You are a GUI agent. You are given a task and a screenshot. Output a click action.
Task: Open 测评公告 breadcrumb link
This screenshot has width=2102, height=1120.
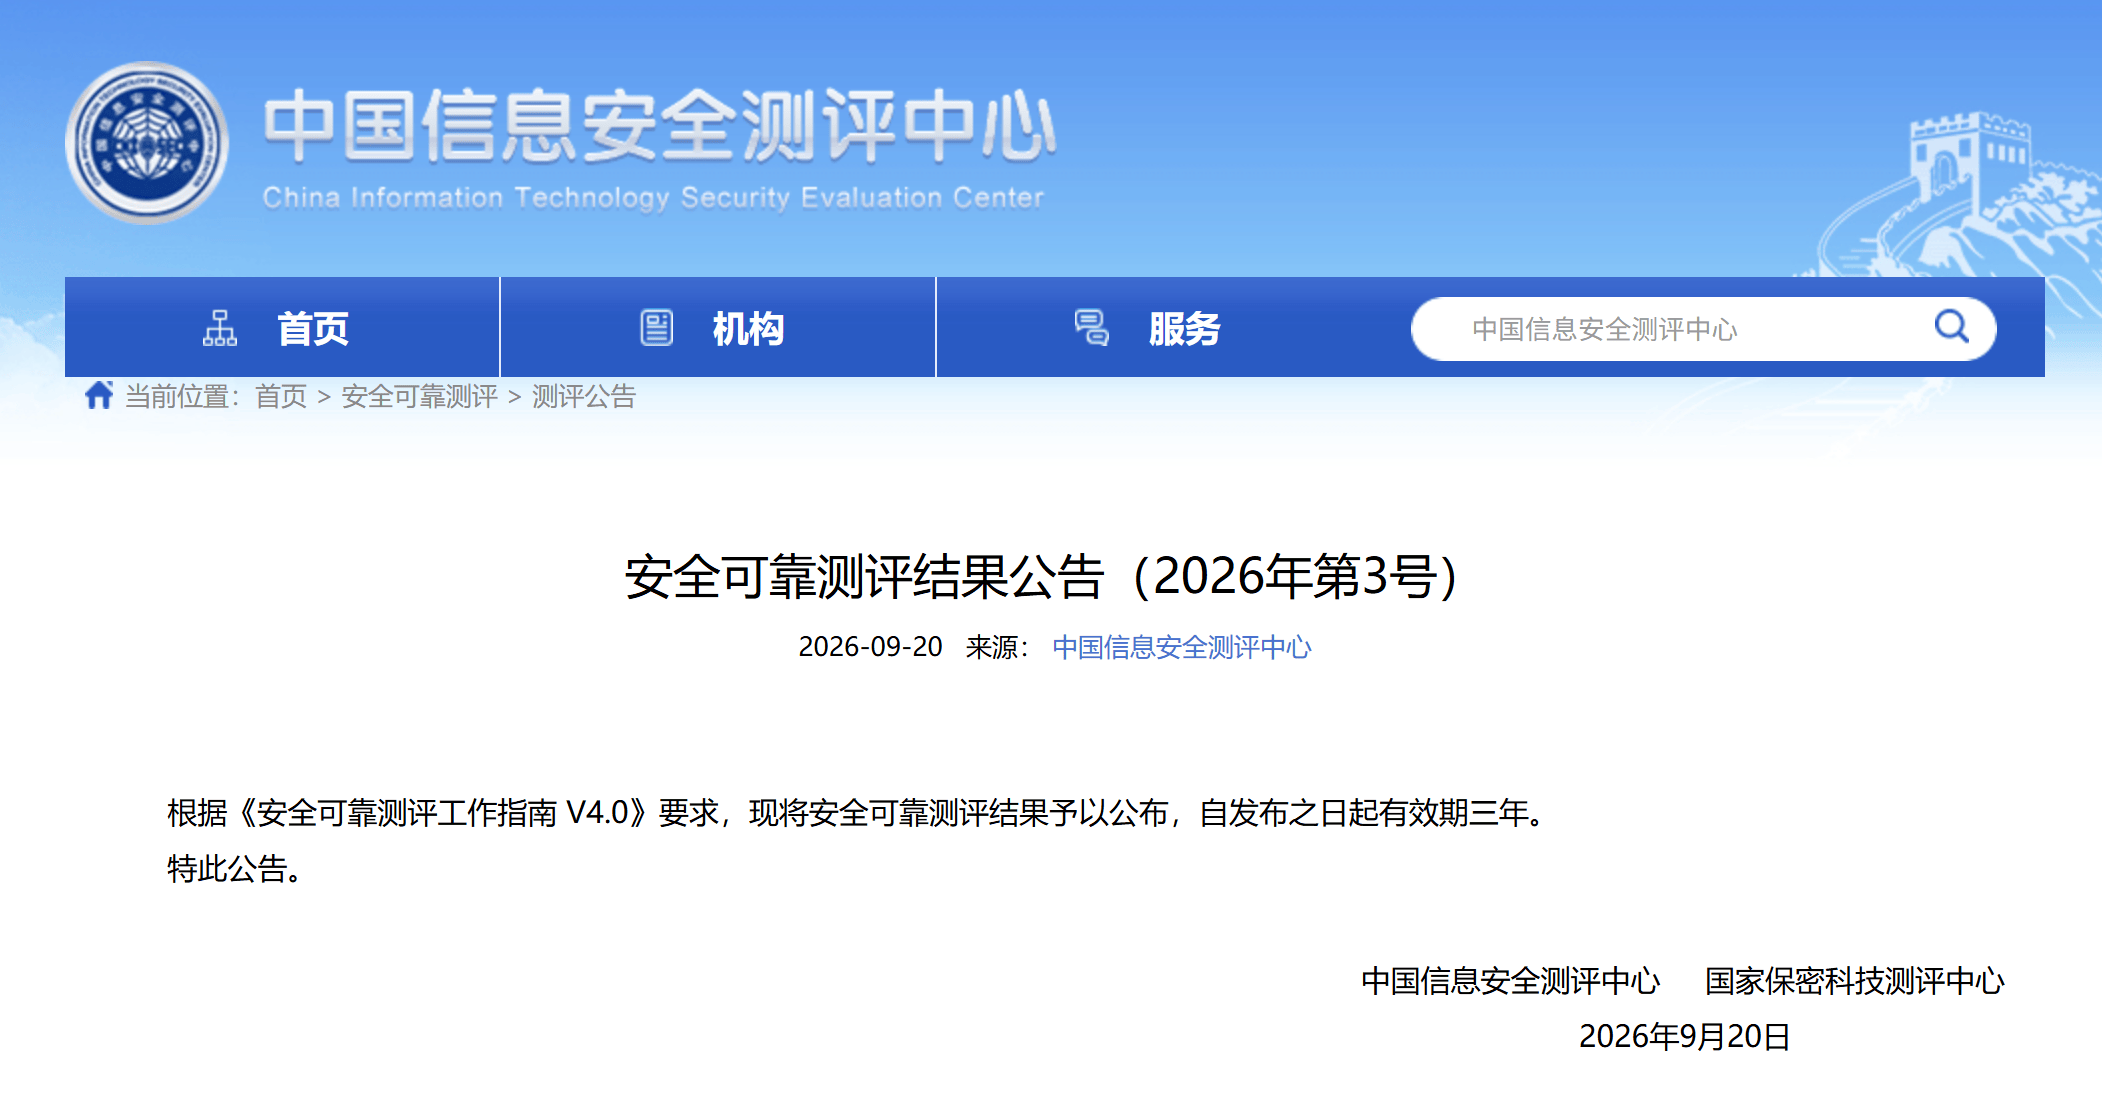pyautogui.click(x=584, y=397)
